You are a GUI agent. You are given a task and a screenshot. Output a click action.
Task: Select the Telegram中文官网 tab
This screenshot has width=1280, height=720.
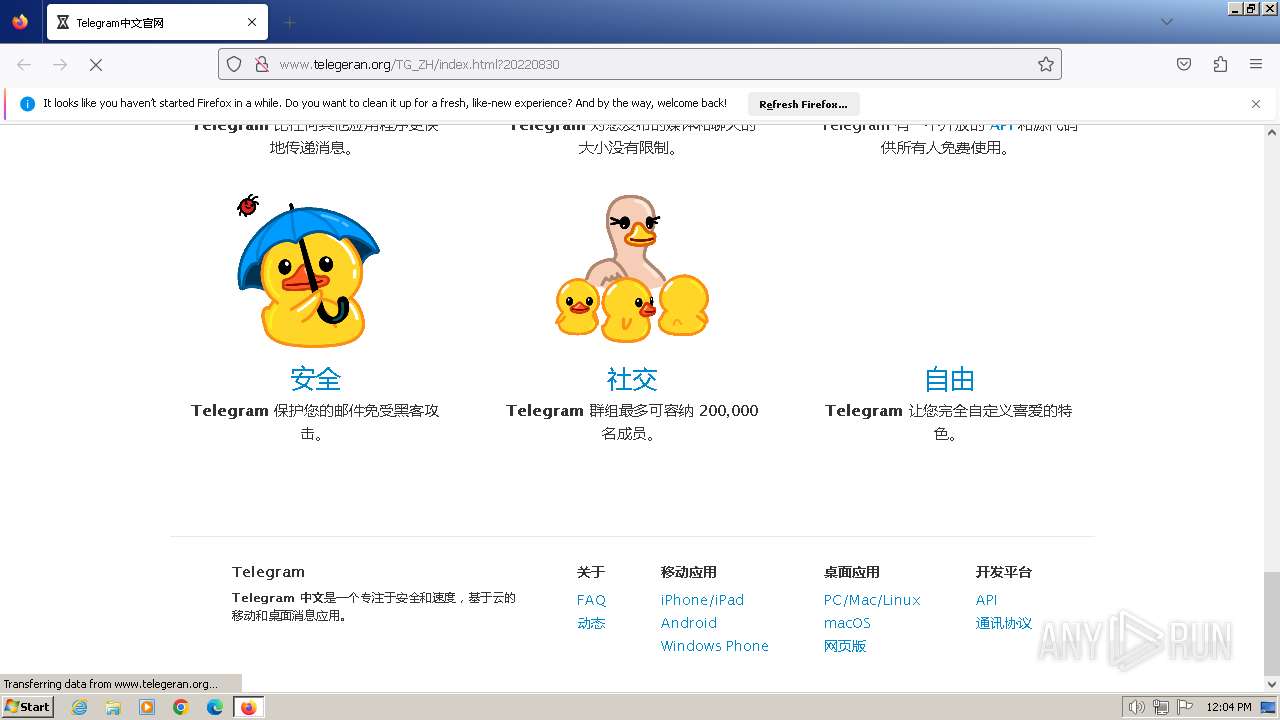coord(156,22)
